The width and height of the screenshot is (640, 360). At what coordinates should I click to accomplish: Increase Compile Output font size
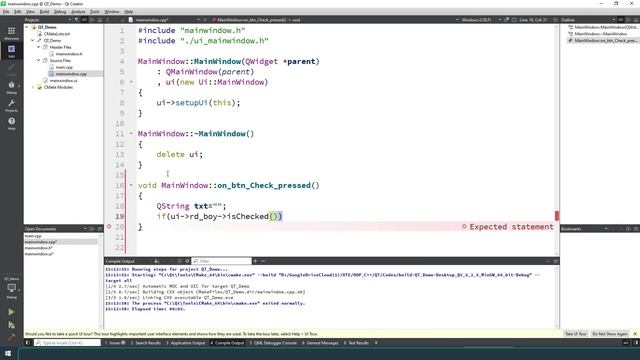tap(255, 261)
